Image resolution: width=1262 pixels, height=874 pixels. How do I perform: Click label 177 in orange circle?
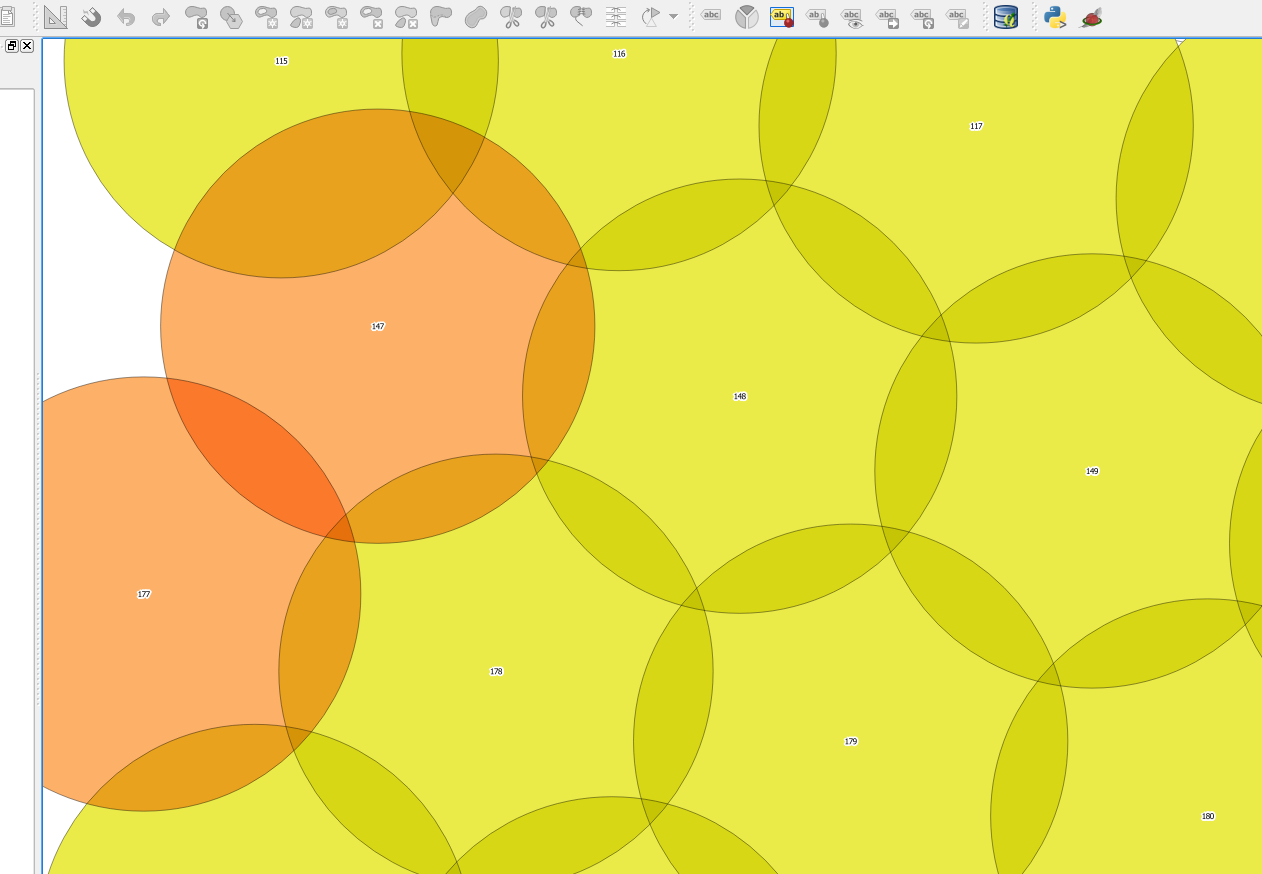(x=144, y=595)
